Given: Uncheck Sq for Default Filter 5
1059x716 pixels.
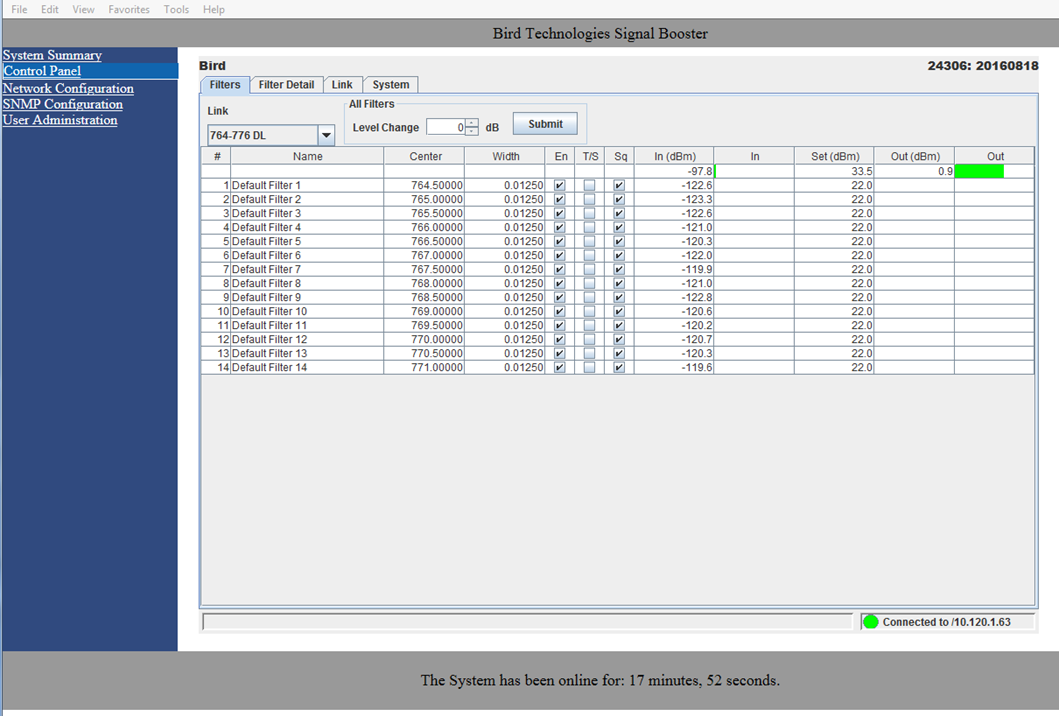Looking at the screenshot, I should pos(619,241).
